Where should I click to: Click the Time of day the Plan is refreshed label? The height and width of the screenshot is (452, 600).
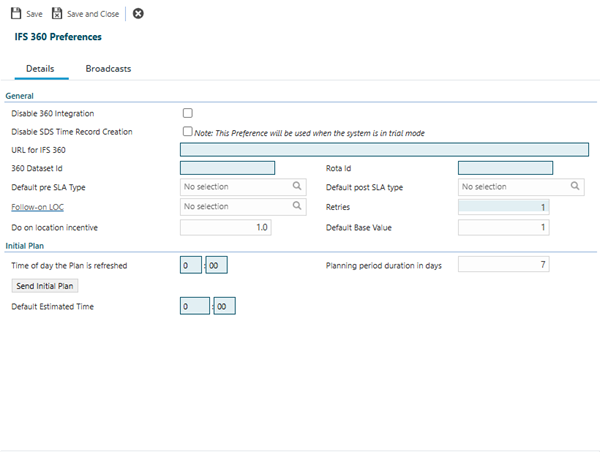[x=69, y=266]
